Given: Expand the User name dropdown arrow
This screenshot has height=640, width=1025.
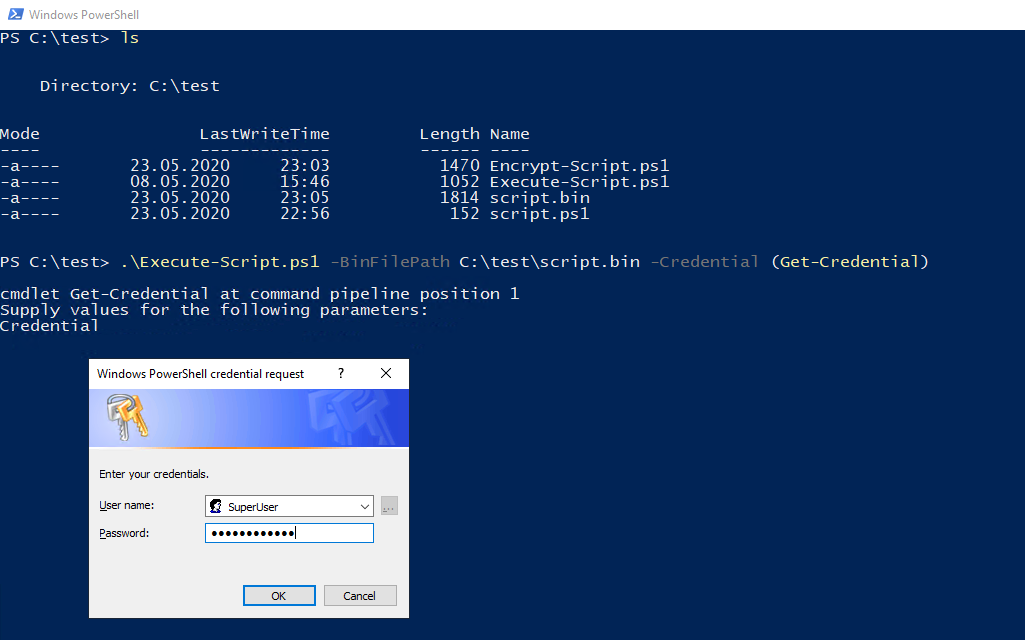Looking at the screenshot, I should (x=365, y=507).
